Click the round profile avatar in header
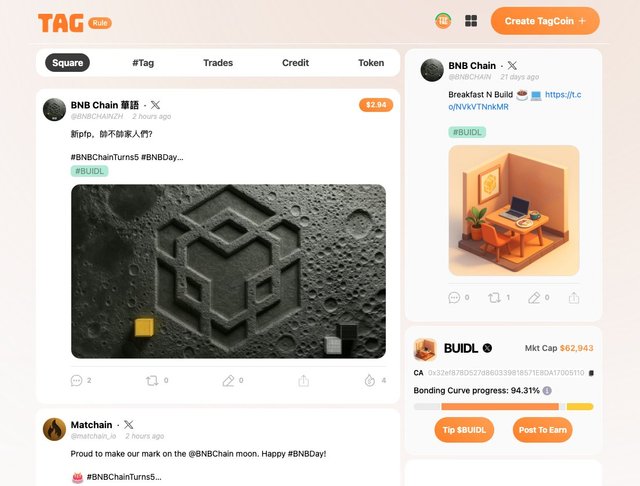 tap(443, 21)
